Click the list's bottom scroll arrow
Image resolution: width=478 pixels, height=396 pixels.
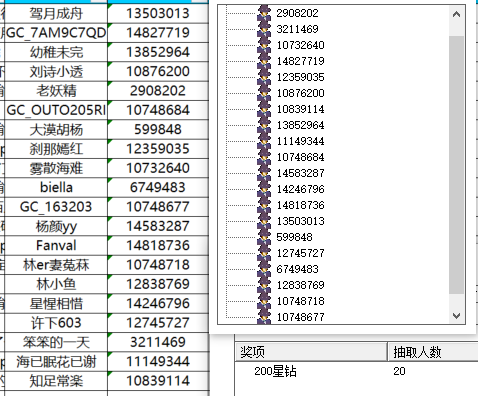[456, 315]
